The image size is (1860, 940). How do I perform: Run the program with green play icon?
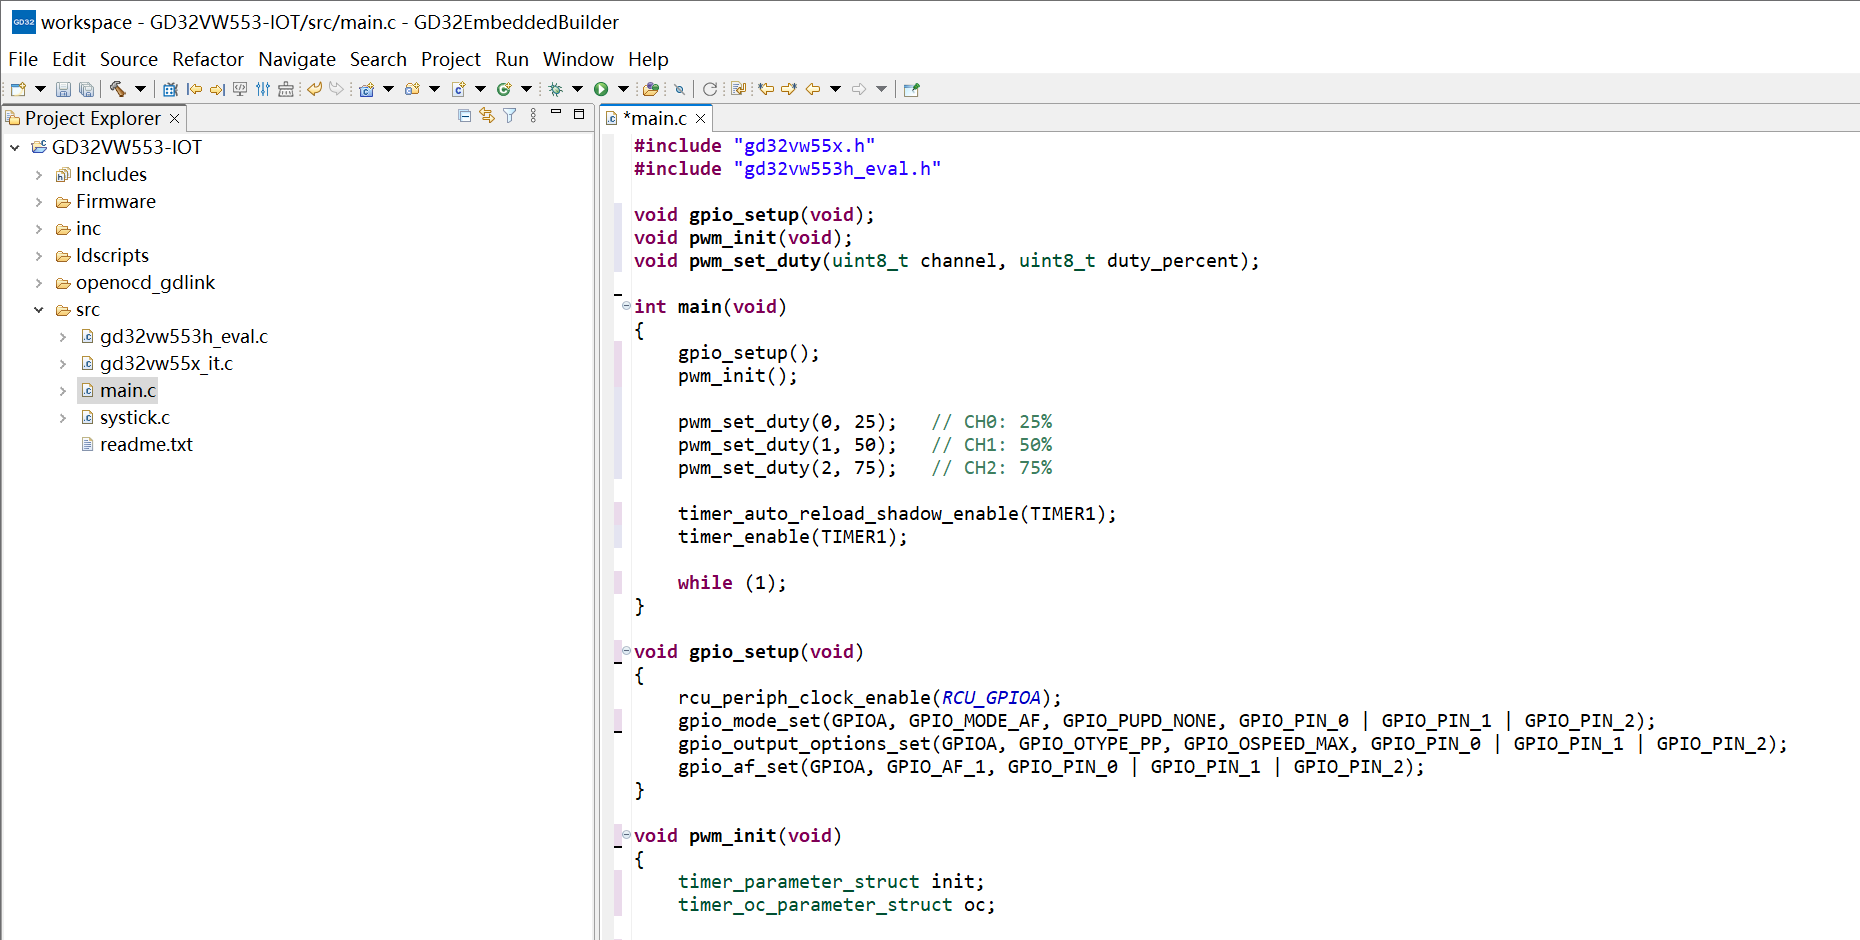coord(601,89)
